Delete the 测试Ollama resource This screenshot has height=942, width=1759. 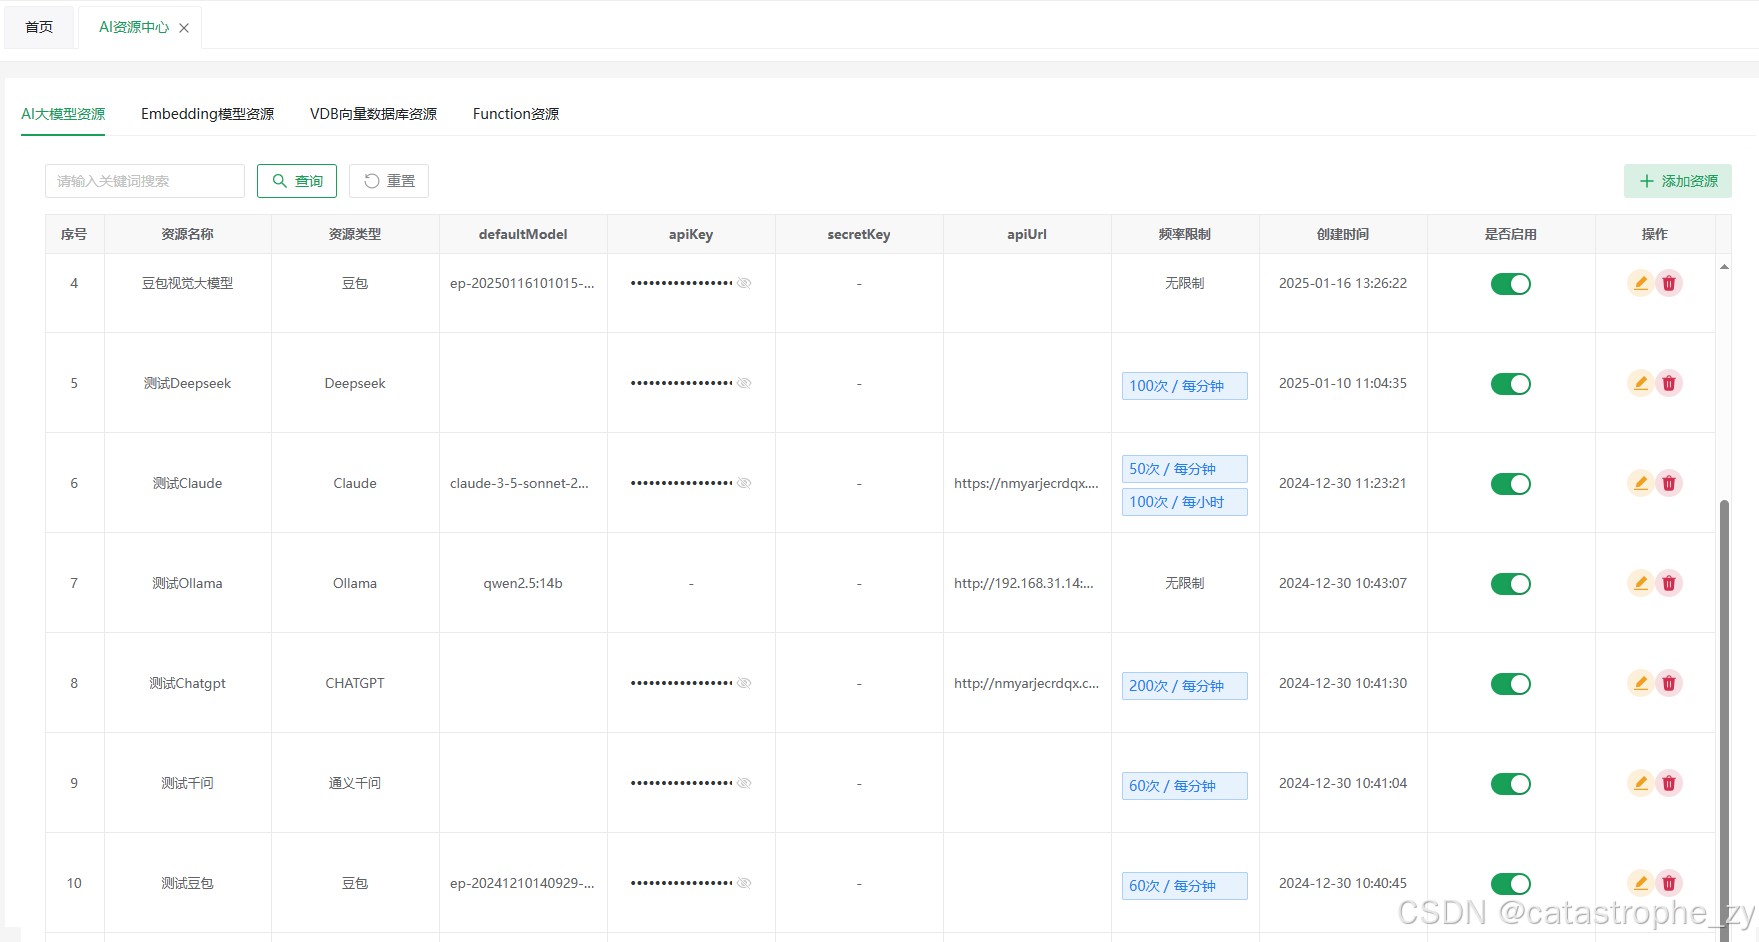pyautogui.click(x=1669, y=583)
